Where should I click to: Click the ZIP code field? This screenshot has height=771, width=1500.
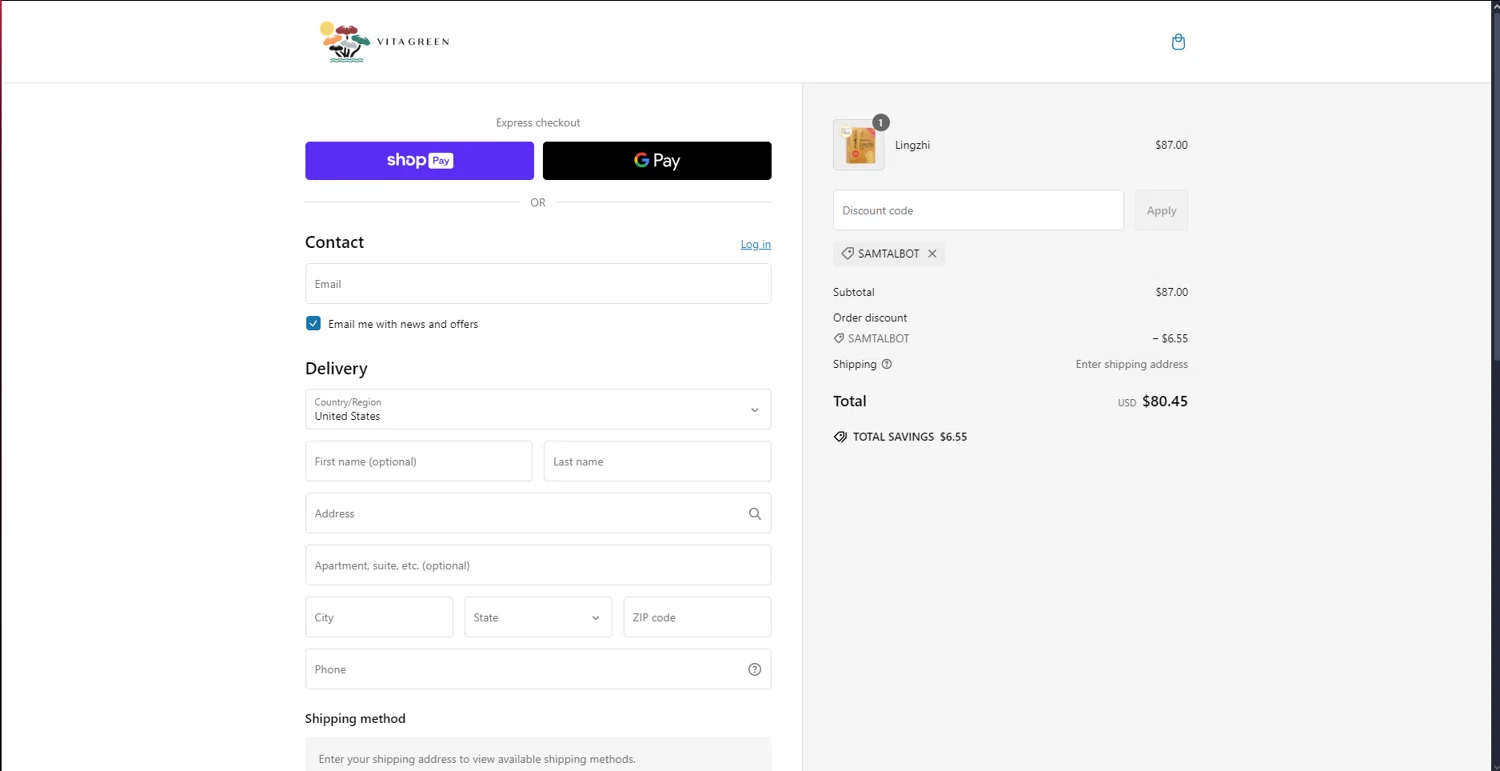click(x=697, y=618)
